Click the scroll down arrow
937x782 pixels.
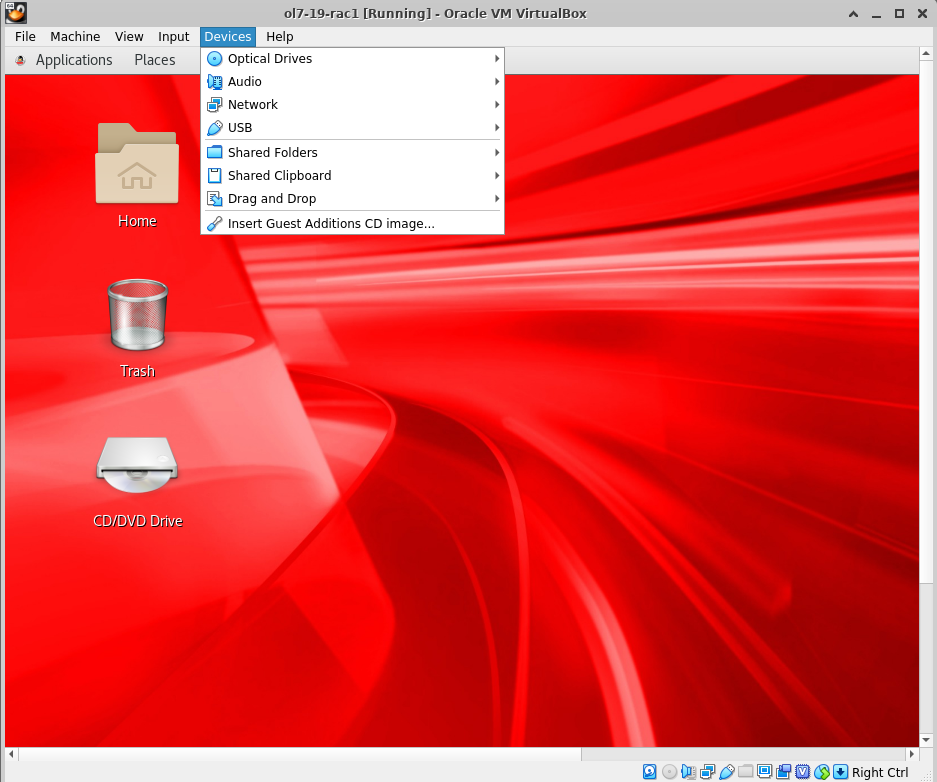[925, 740]
